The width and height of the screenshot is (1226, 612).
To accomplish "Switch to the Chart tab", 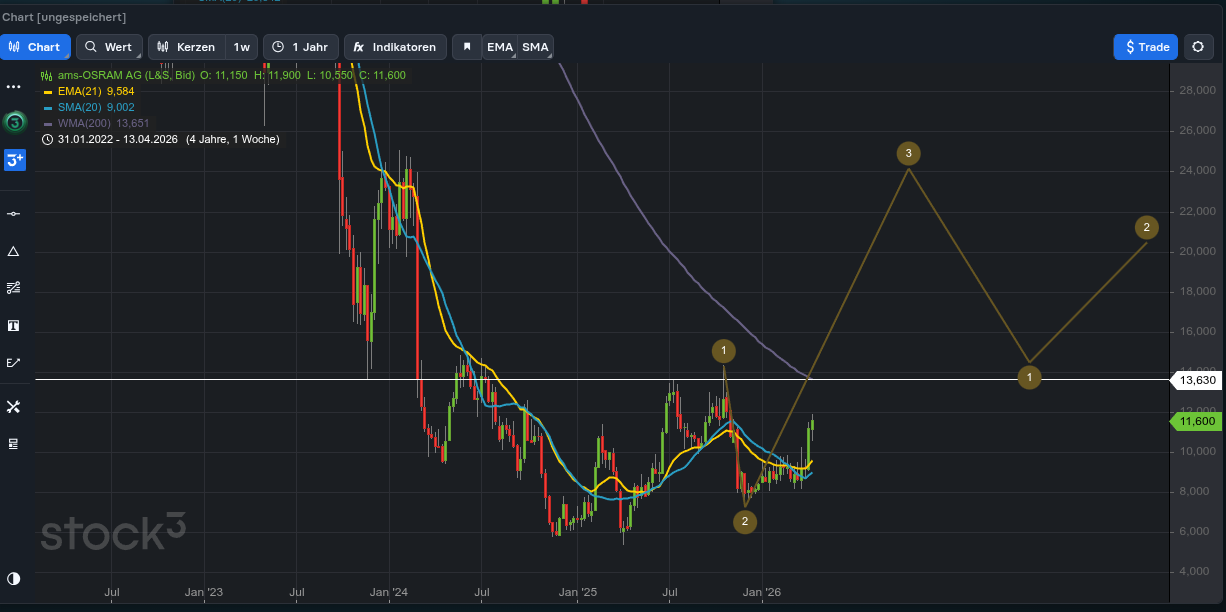I will click(35, 47).
